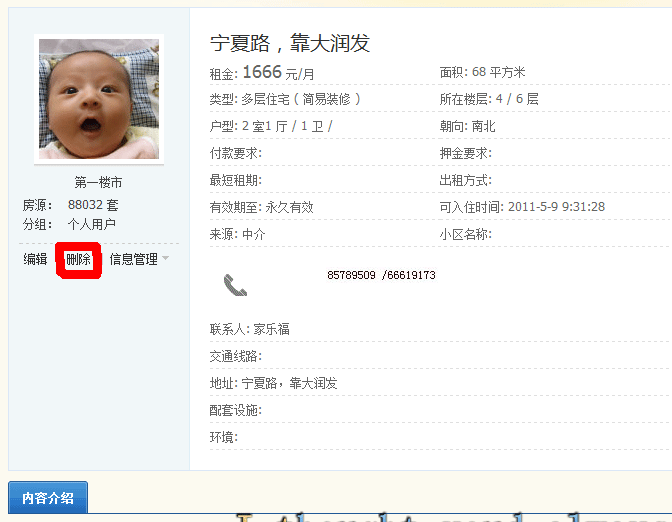Image resolution: width=672 pixels, height=522 pixels.
Task: Open the 信息管理 dropdown menu
Action: [134, 259]
